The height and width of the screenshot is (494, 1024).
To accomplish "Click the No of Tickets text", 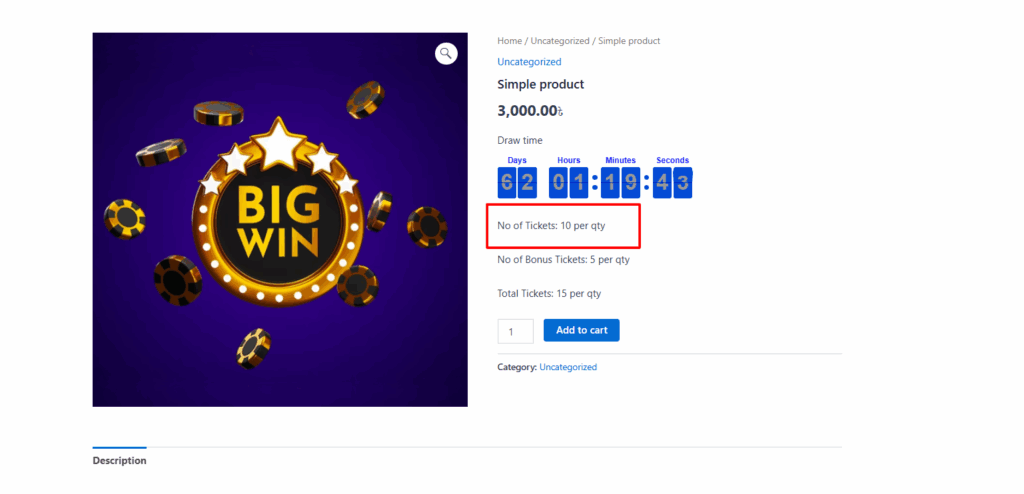I will [x=551, y=225].
